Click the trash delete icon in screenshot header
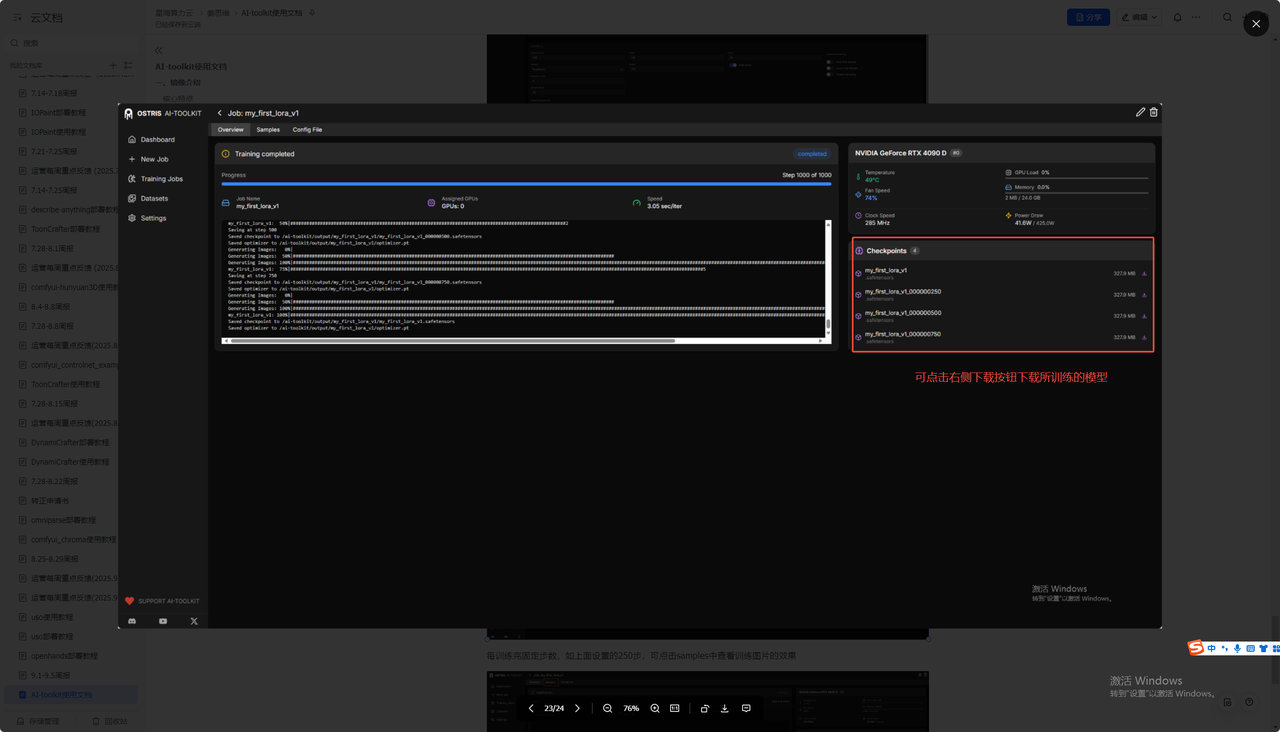 pyautogui.click(x=1153, y=112)
